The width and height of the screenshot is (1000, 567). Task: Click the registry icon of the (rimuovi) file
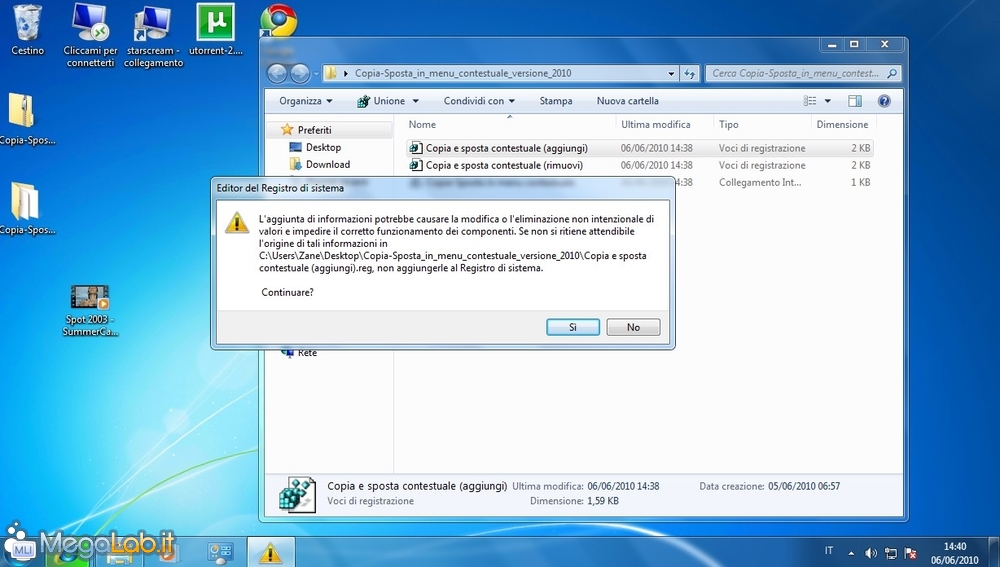(x=416, y=165)
